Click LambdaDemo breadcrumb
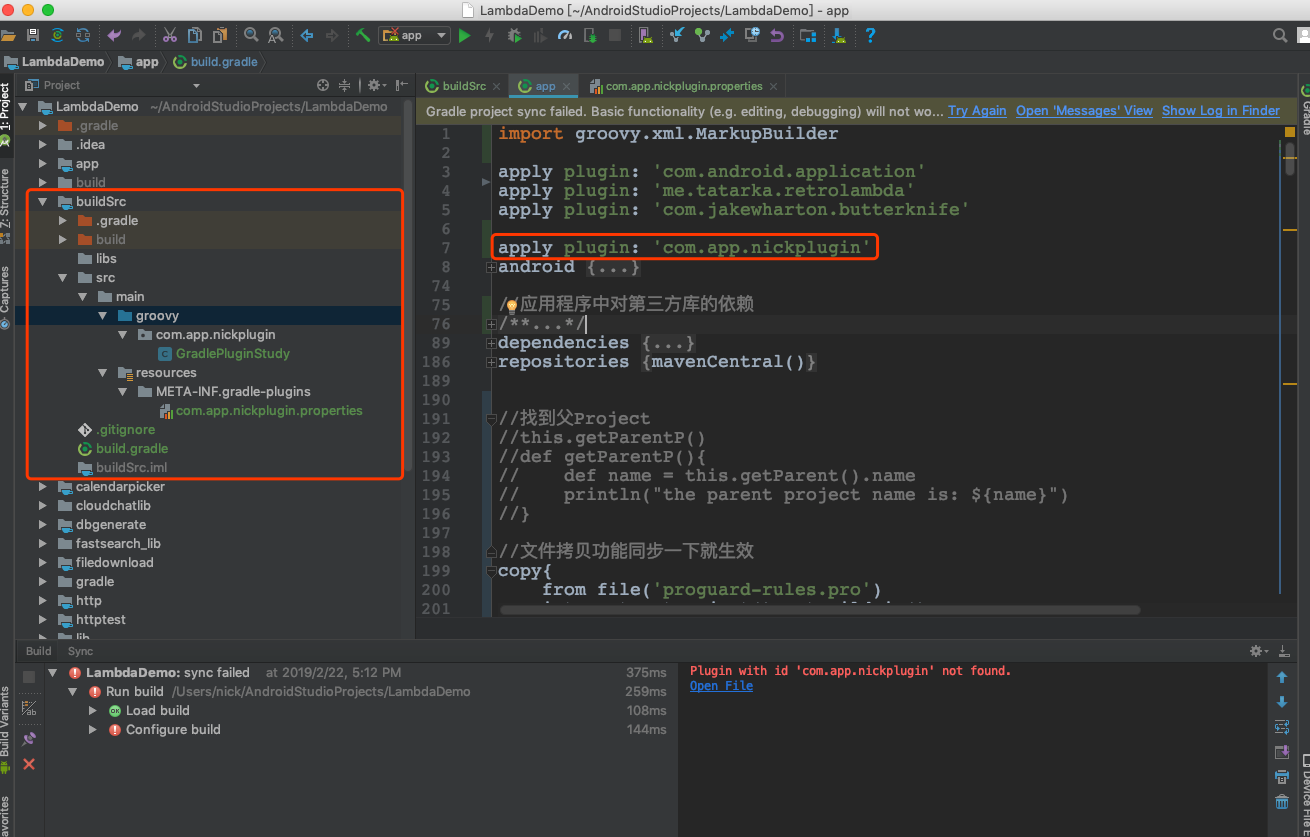The width and height of the screenshot is (1310, 837). [x=55, y=62]
